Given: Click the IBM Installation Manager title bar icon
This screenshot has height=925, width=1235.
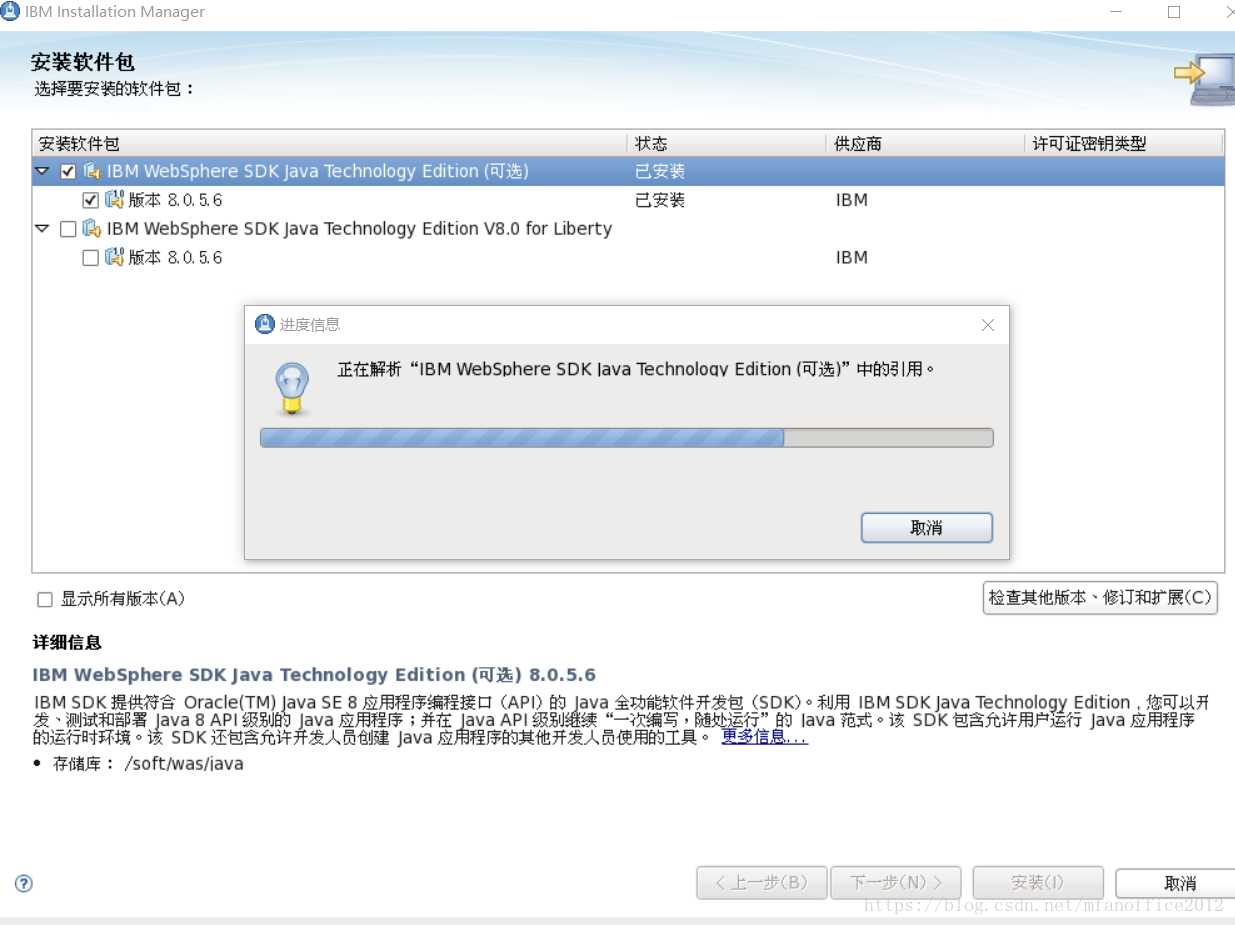Looking at the screenshot, I should pos(10,12).
